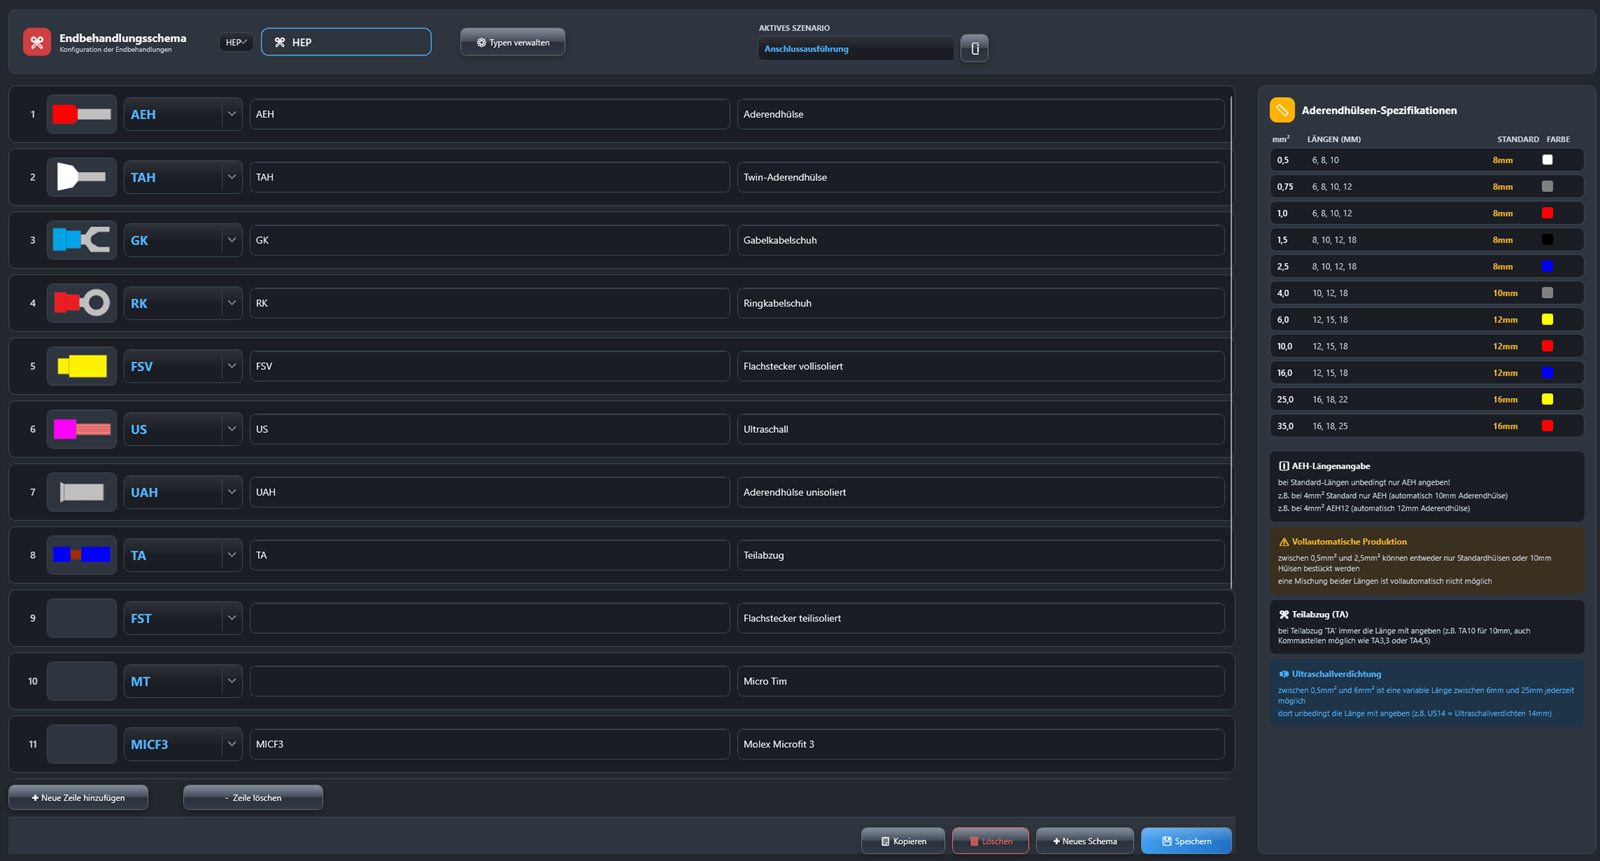The height and width of the screenshot is (861, 1600).
Task: Click the empty code field in MT row
Action: coord(490,681)
